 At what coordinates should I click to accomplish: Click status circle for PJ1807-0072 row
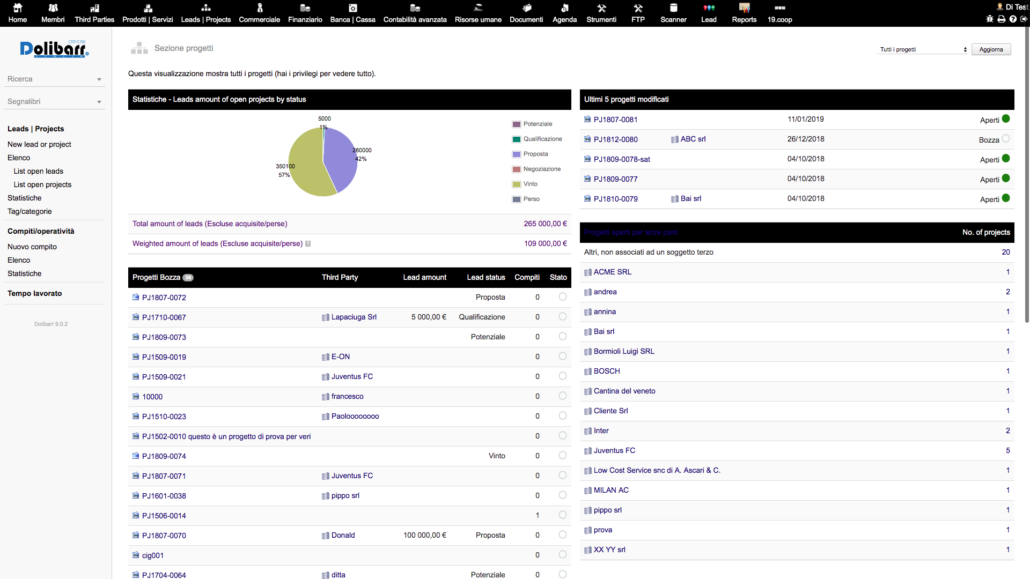(563, 297)
